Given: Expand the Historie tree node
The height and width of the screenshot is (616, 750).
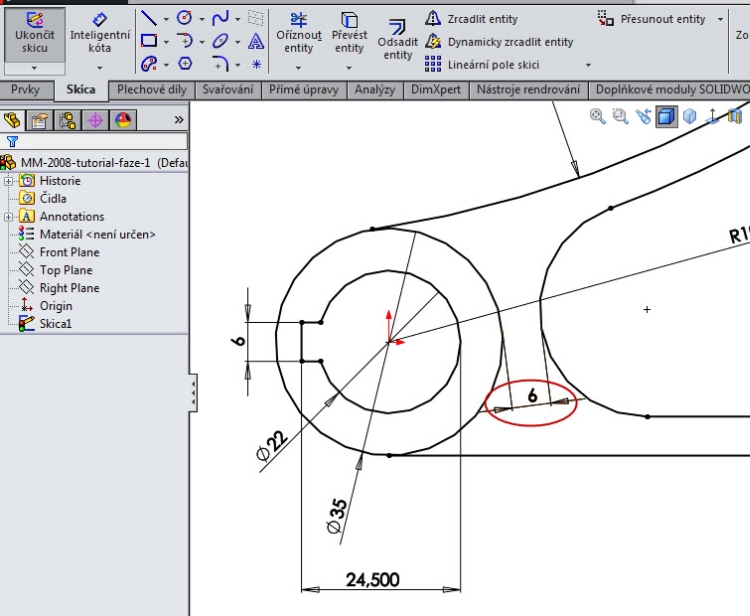Looking at the screenshot, I should coord(8,181).
